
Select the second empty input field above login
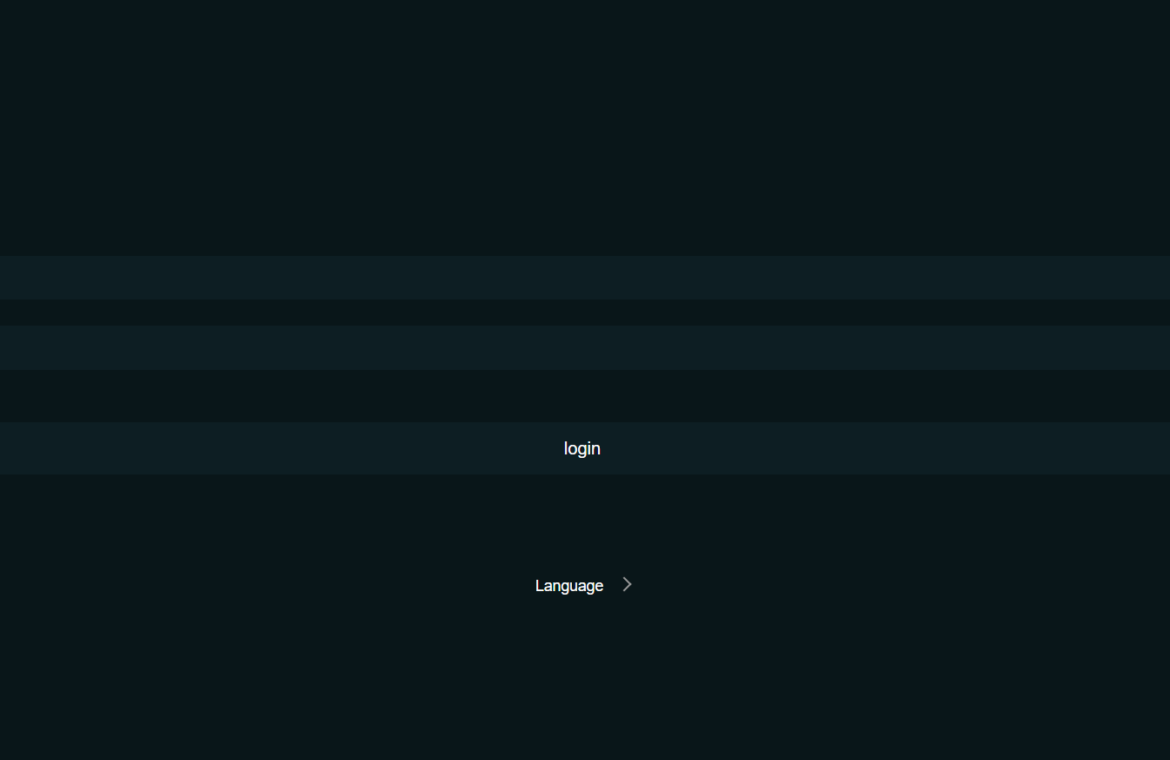585,348
